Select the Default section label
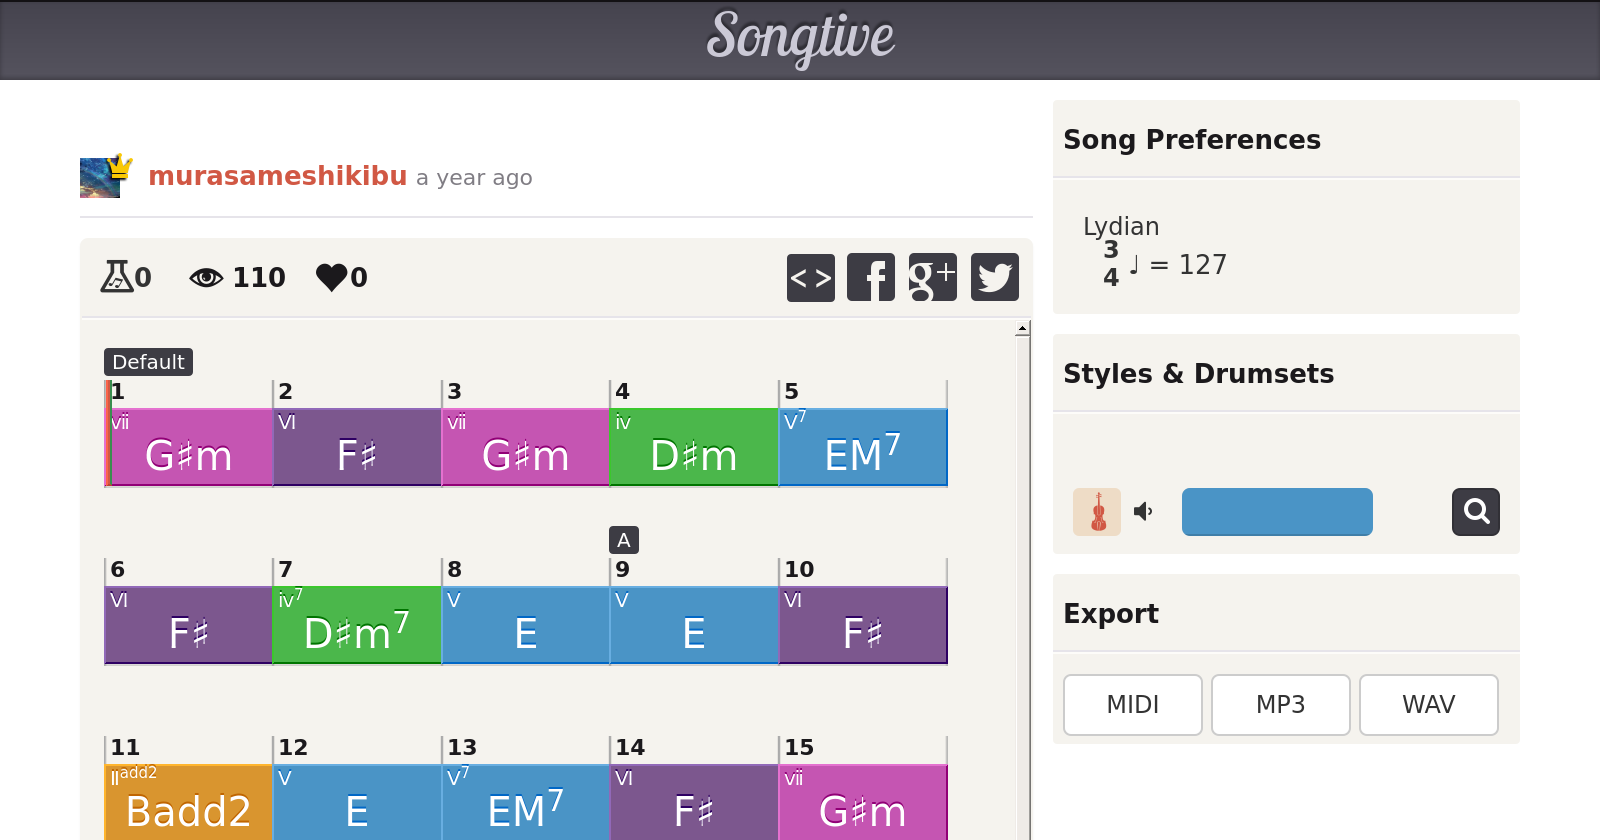 pyautogui.click(x=148, y=362)
